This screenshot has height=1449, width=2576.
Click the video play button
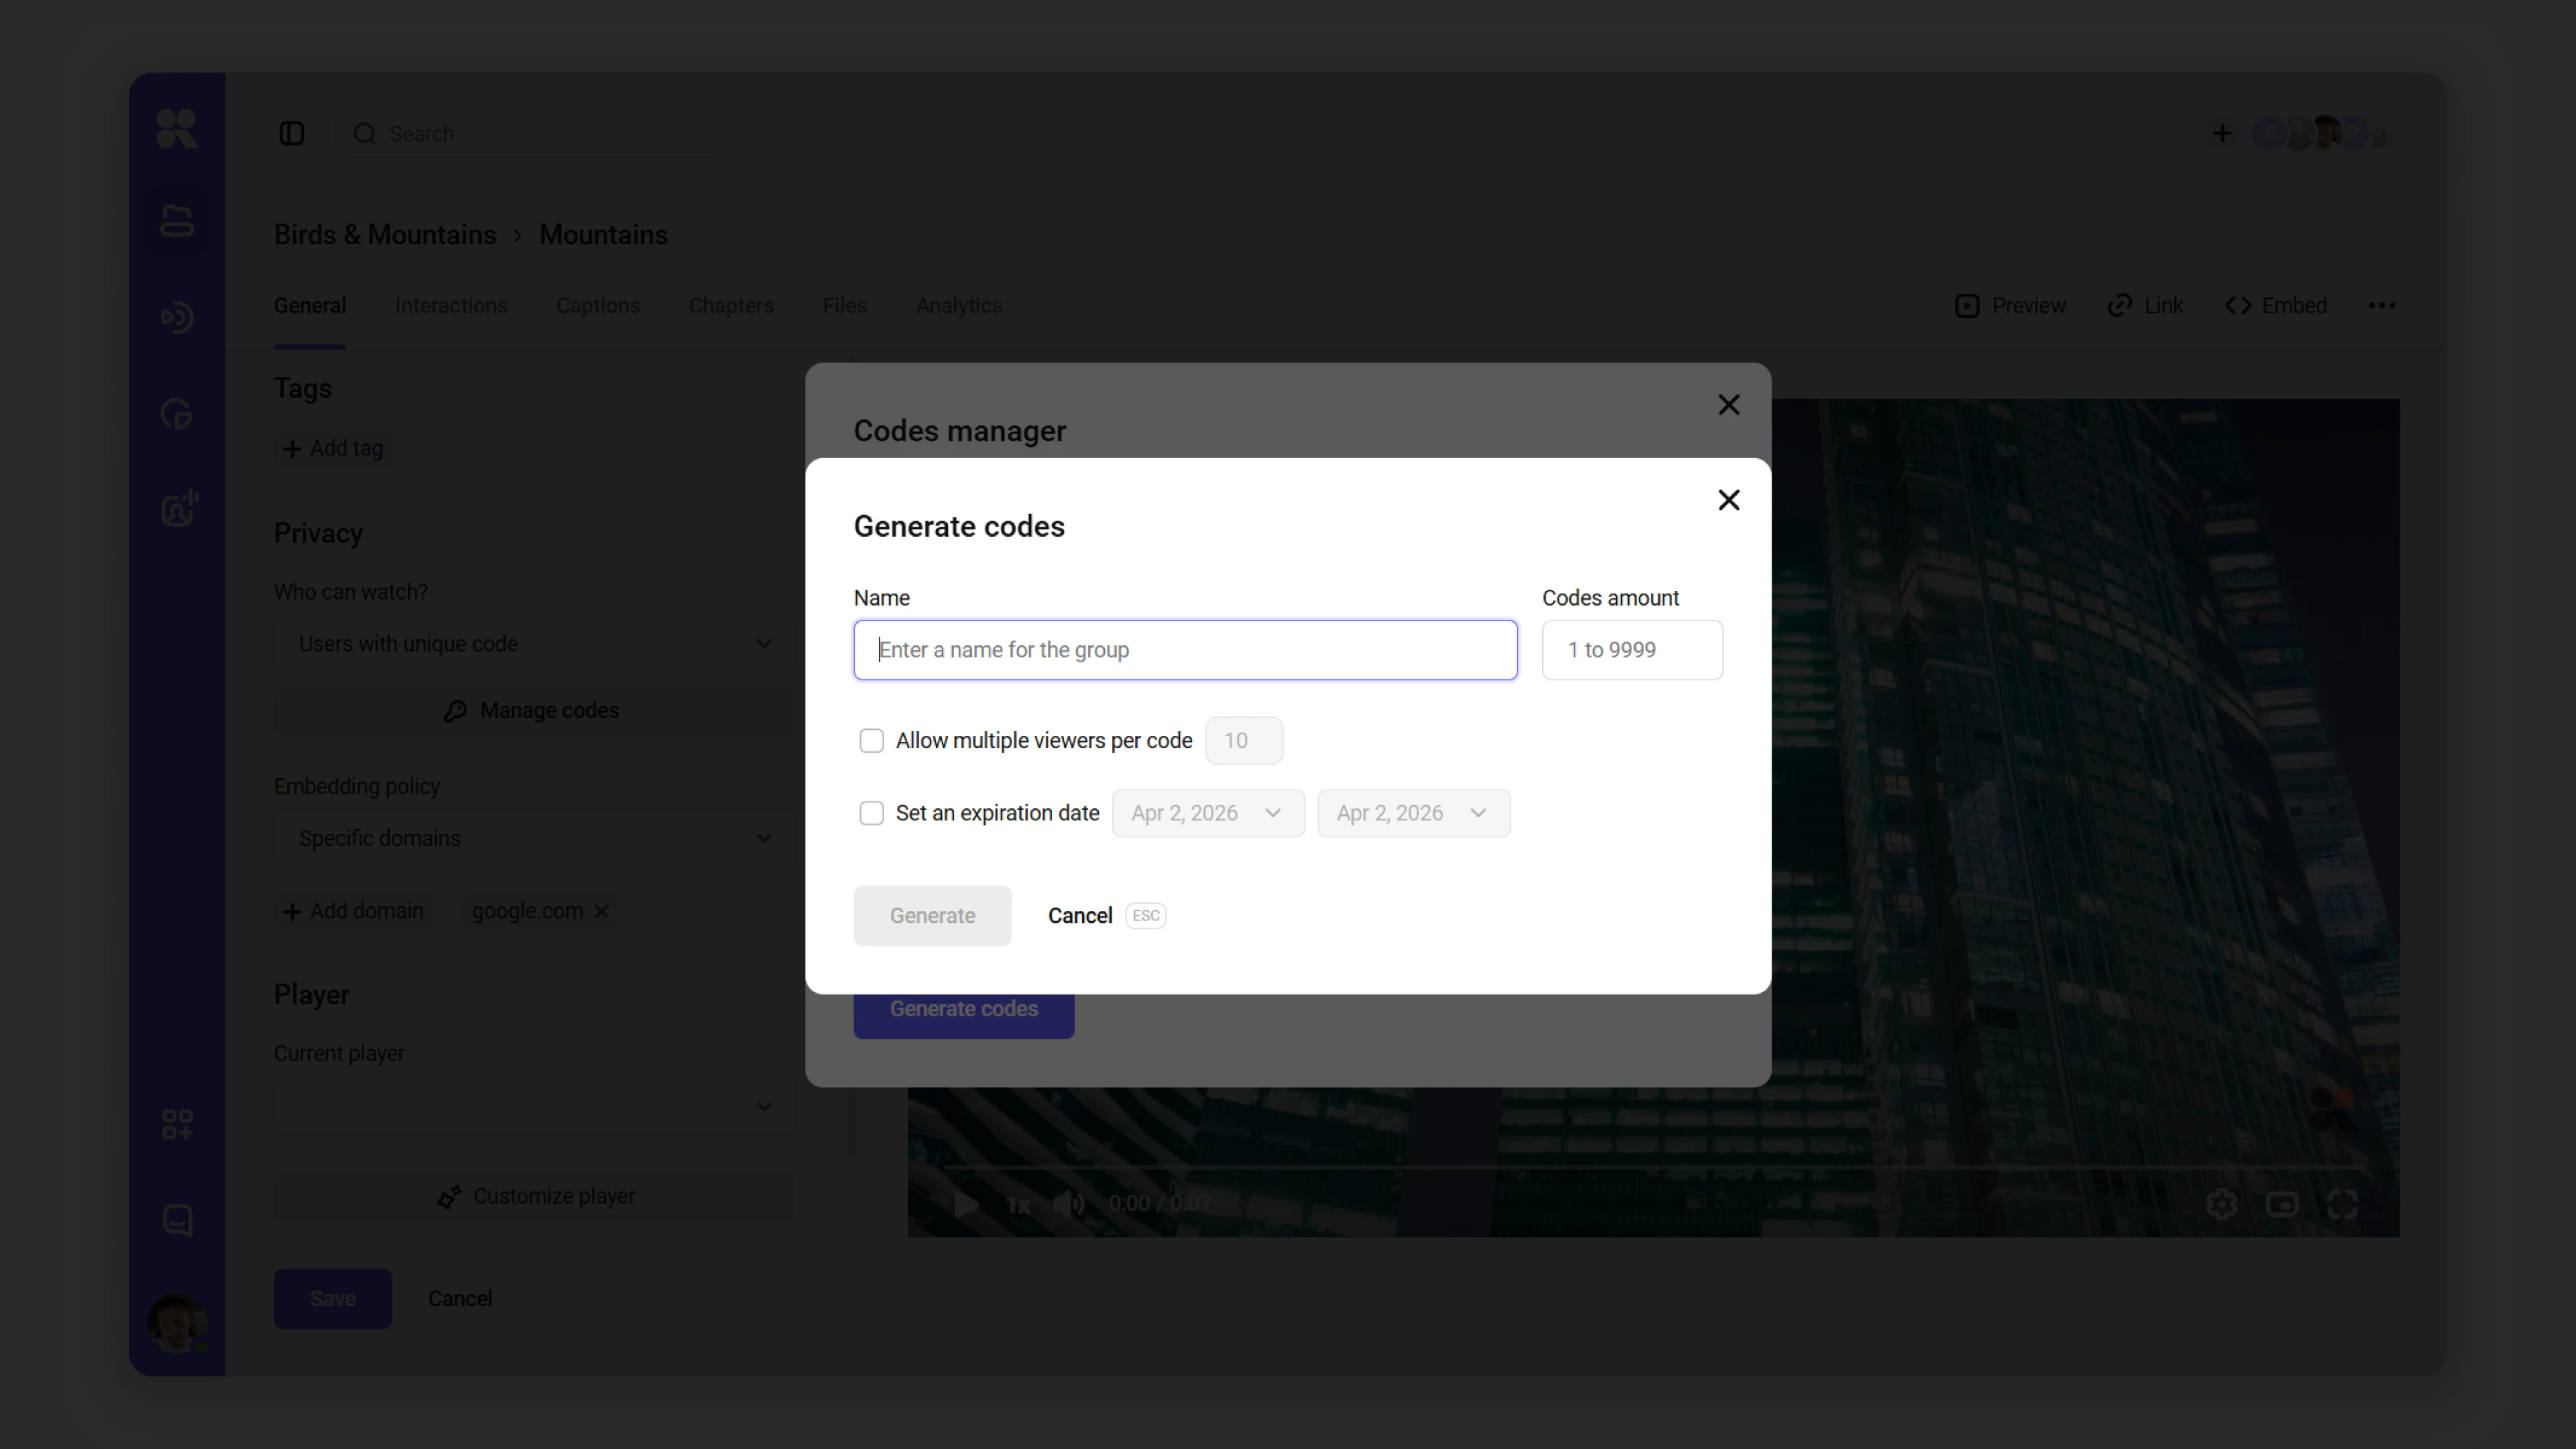pos(966,1204)
